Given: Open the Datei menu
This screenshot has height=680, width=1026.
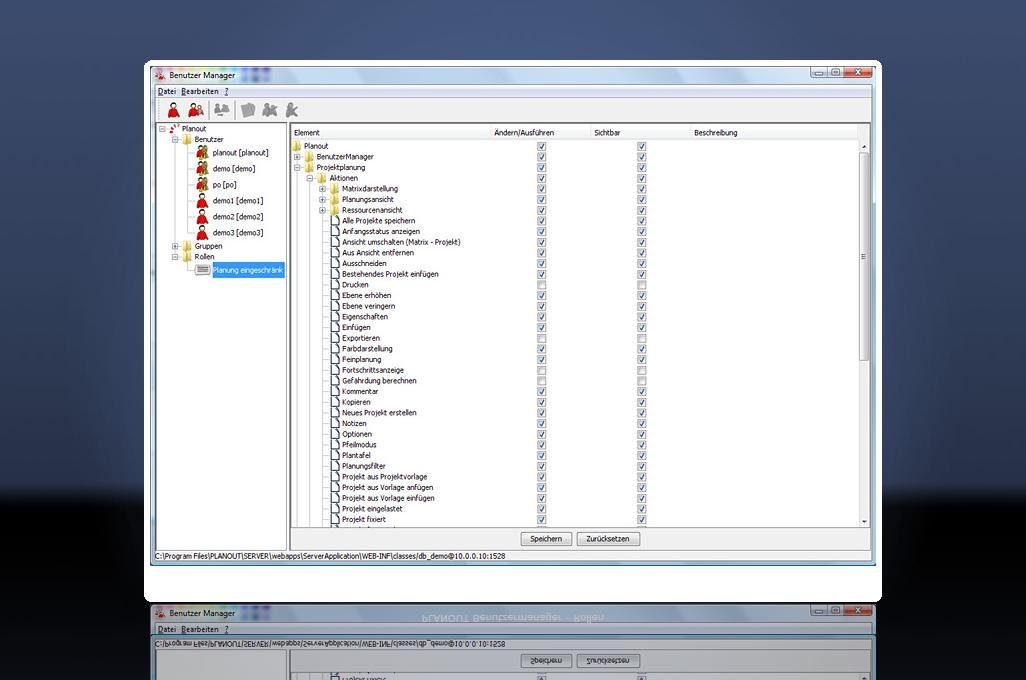Looking at the screenshot, I should [x=166, y=91].
